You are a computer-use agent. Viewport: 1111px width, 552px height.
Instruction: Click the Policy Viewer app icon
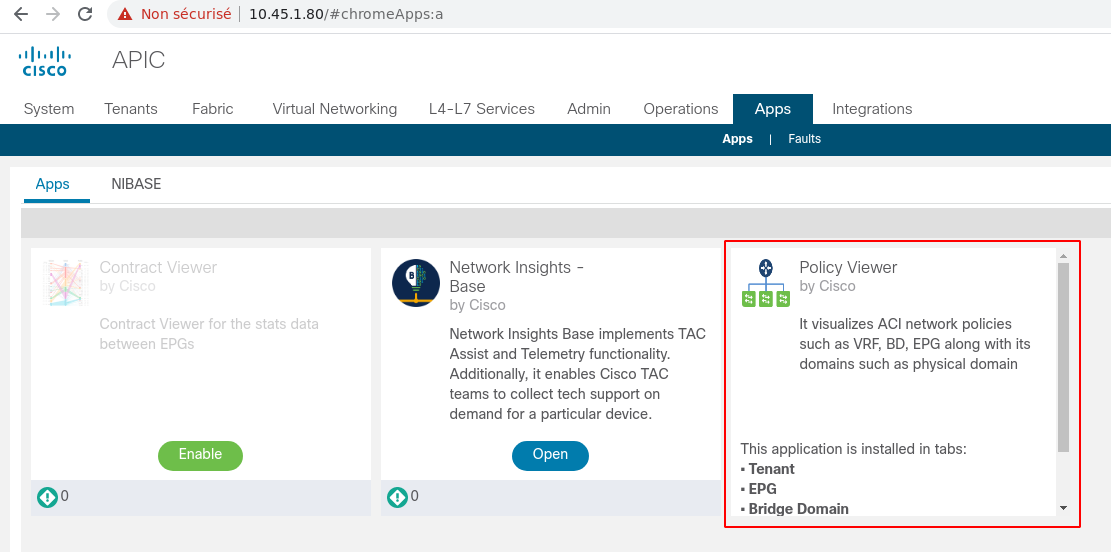click(766, 283)
